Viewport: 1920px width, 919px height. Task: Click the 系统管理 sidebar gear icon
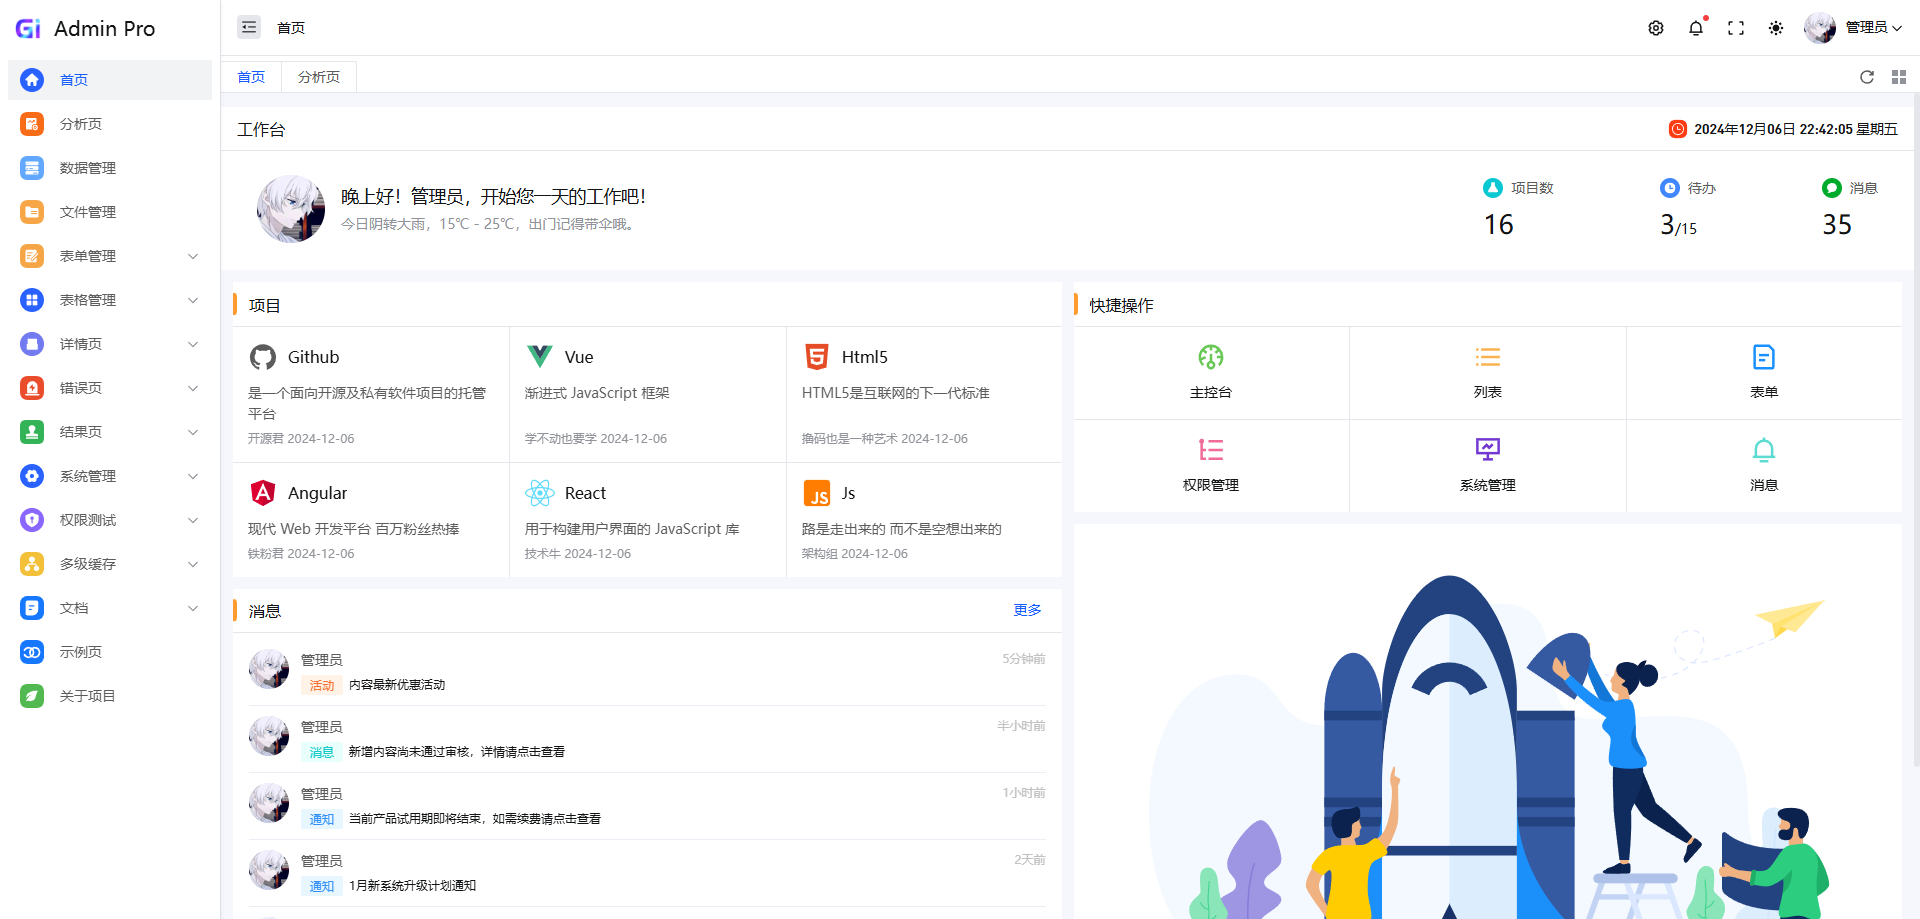[32, 476]
